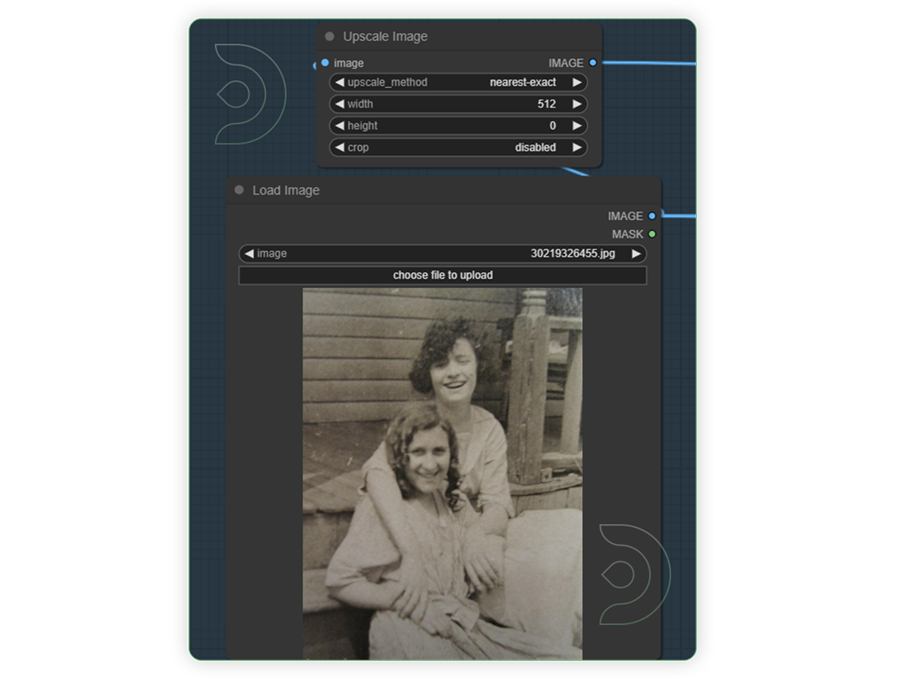The image size is (900, 679).
Task: Select next upscale_method with right arrow
Action: tap(577, 82)
